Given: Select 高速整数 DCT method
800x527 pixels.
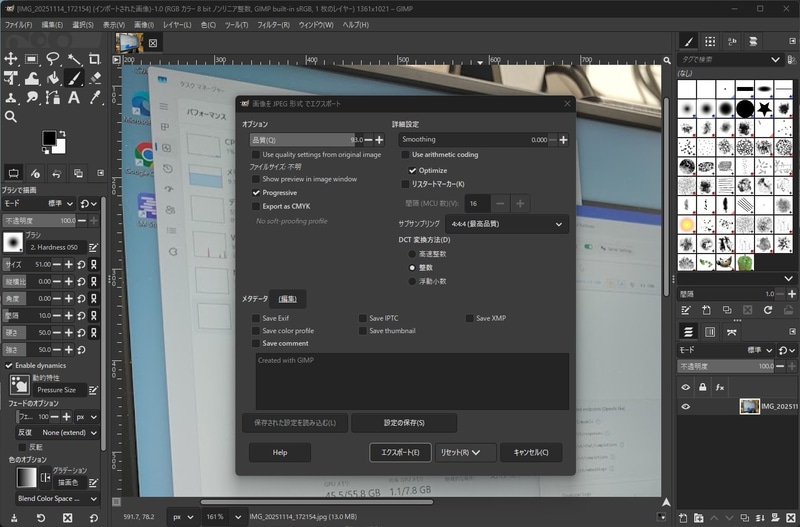Looking at the screenshot, I should [412, 254].
